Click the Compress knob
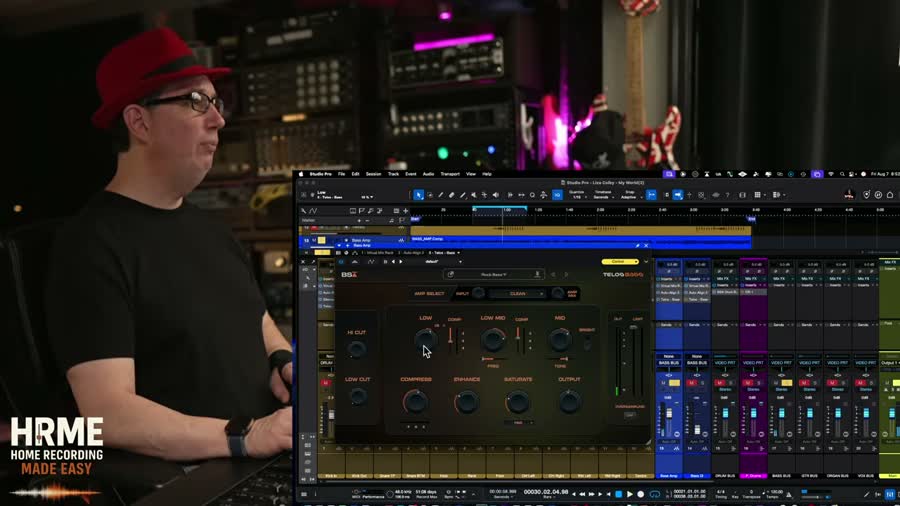Screen dimensions: 900x506 point(415,402)
